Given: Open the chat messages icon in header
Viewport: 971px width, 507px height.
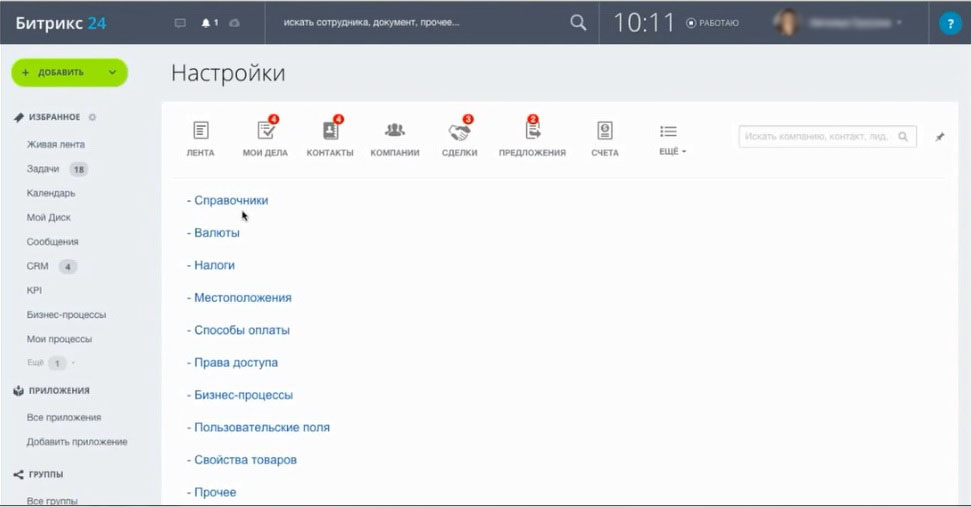Looking at the screenshot, I should point(180,23).
